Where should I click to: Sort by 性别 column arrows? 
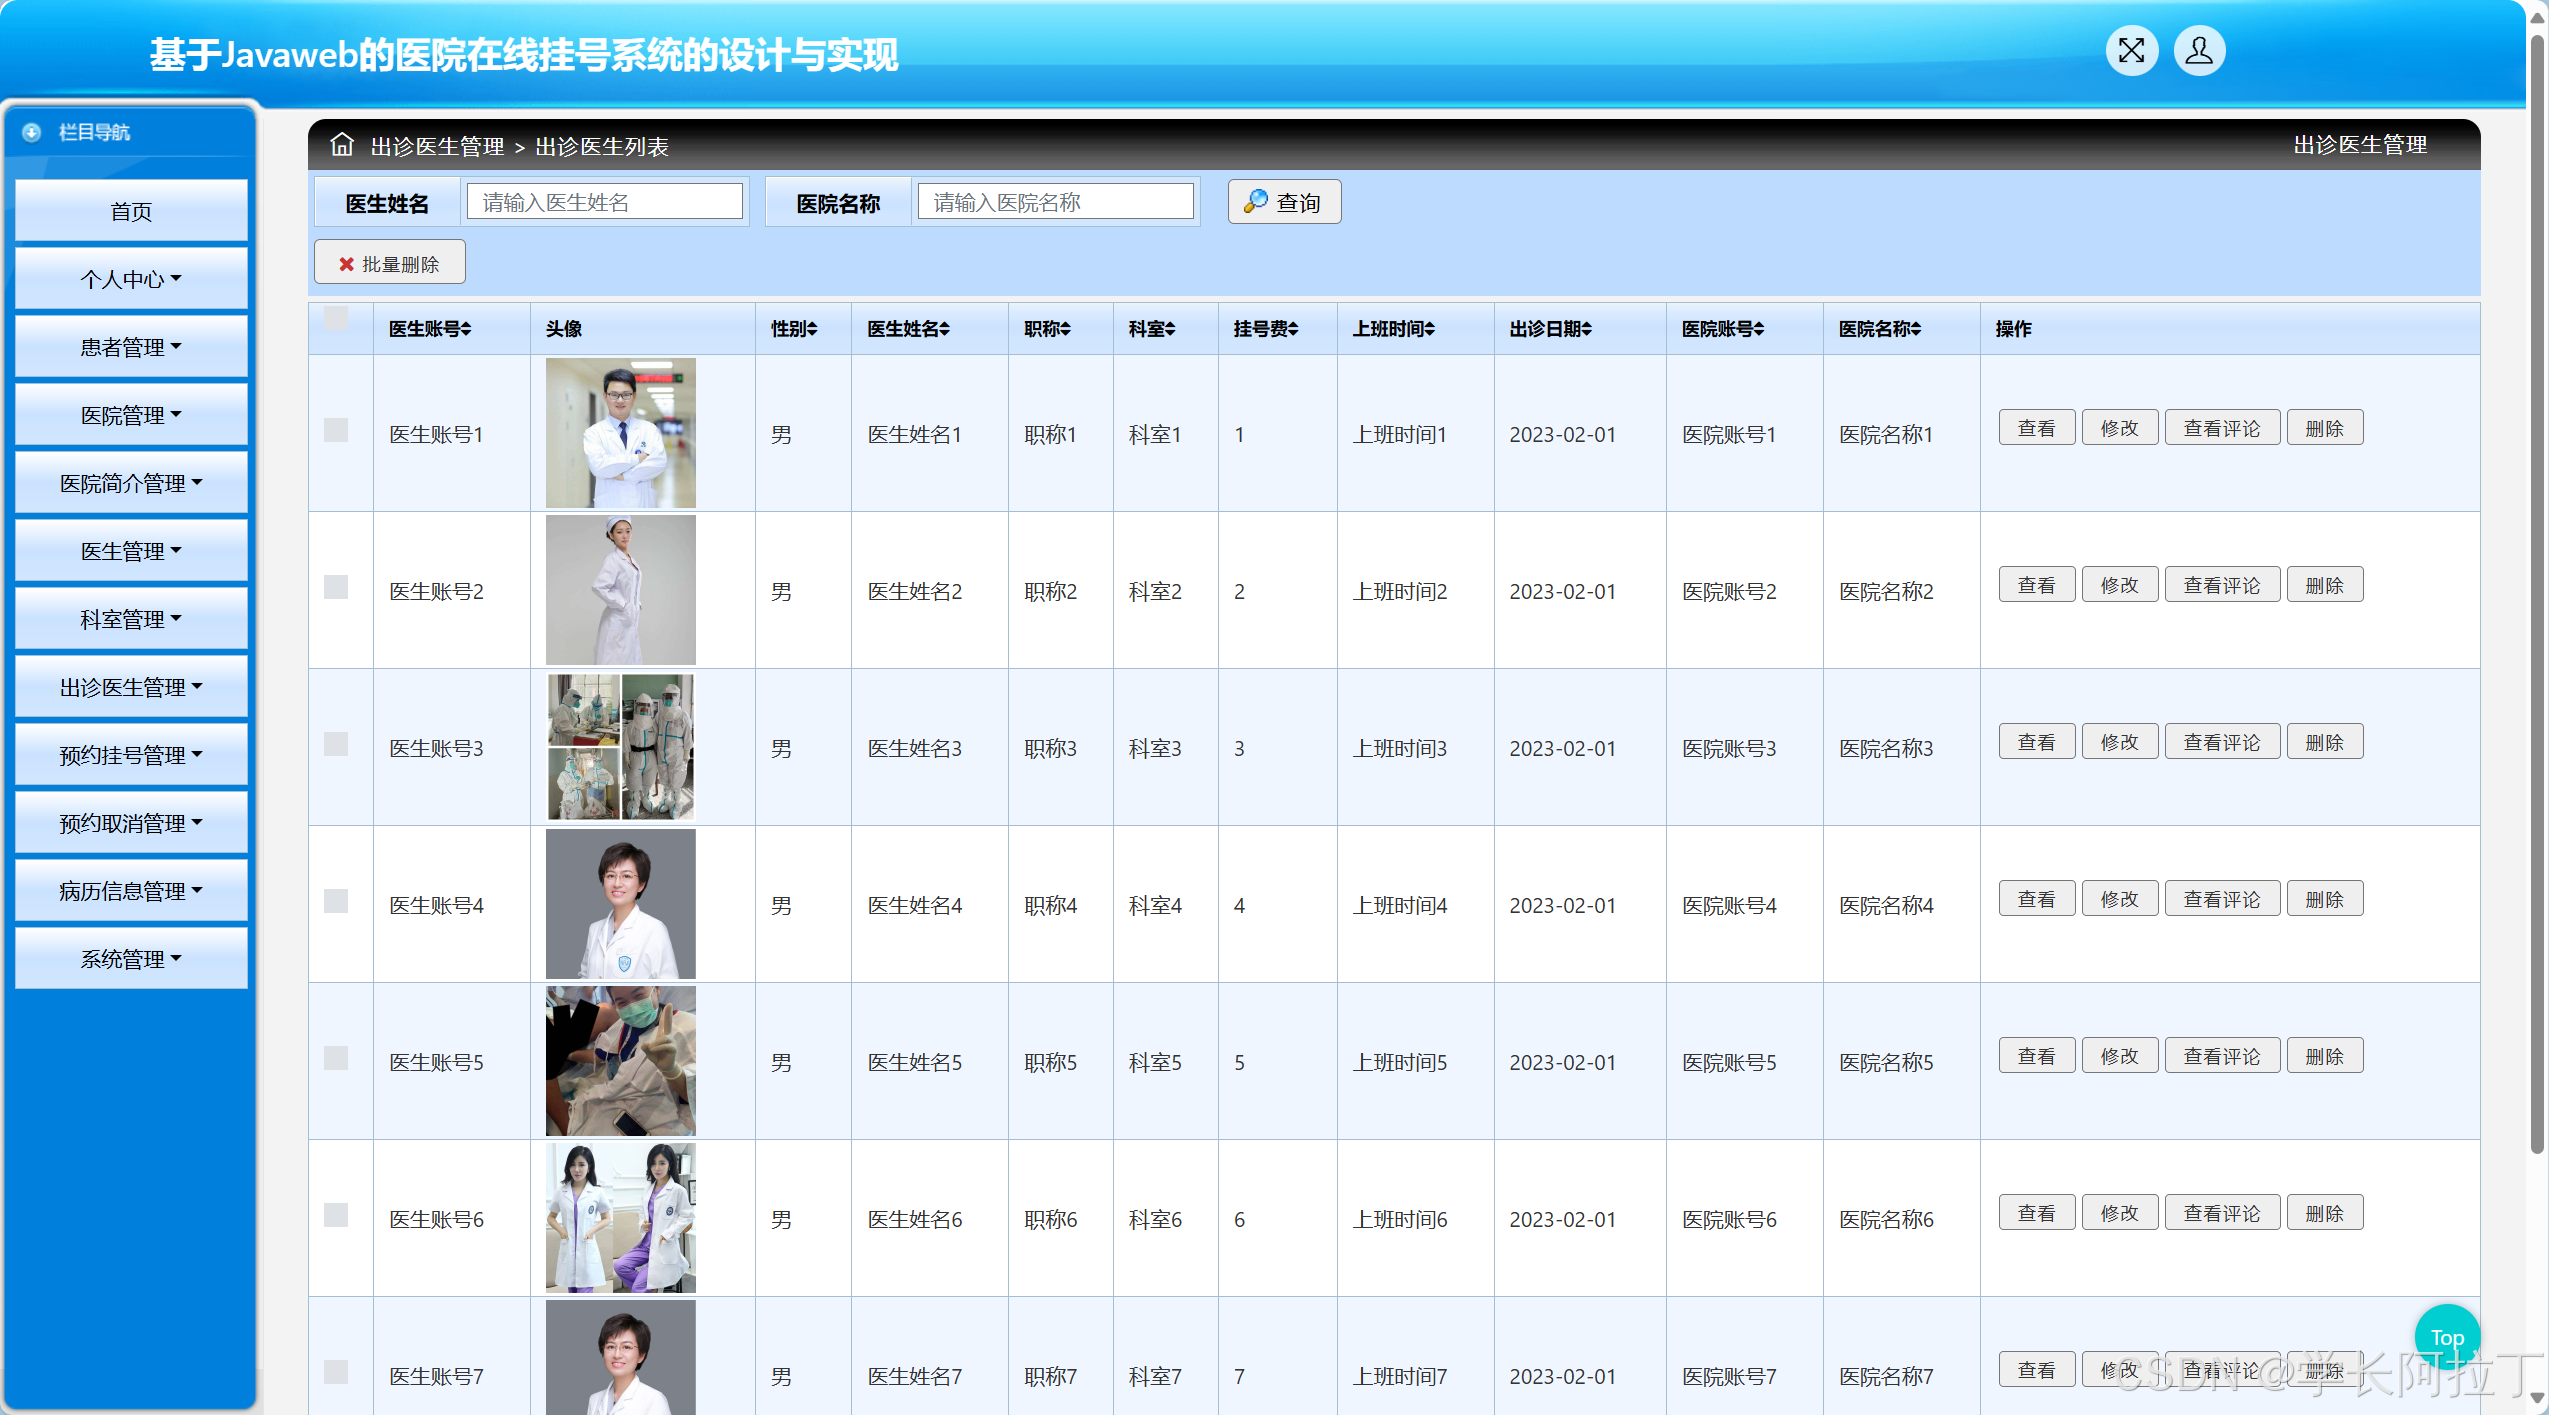[x=812, y=329]
